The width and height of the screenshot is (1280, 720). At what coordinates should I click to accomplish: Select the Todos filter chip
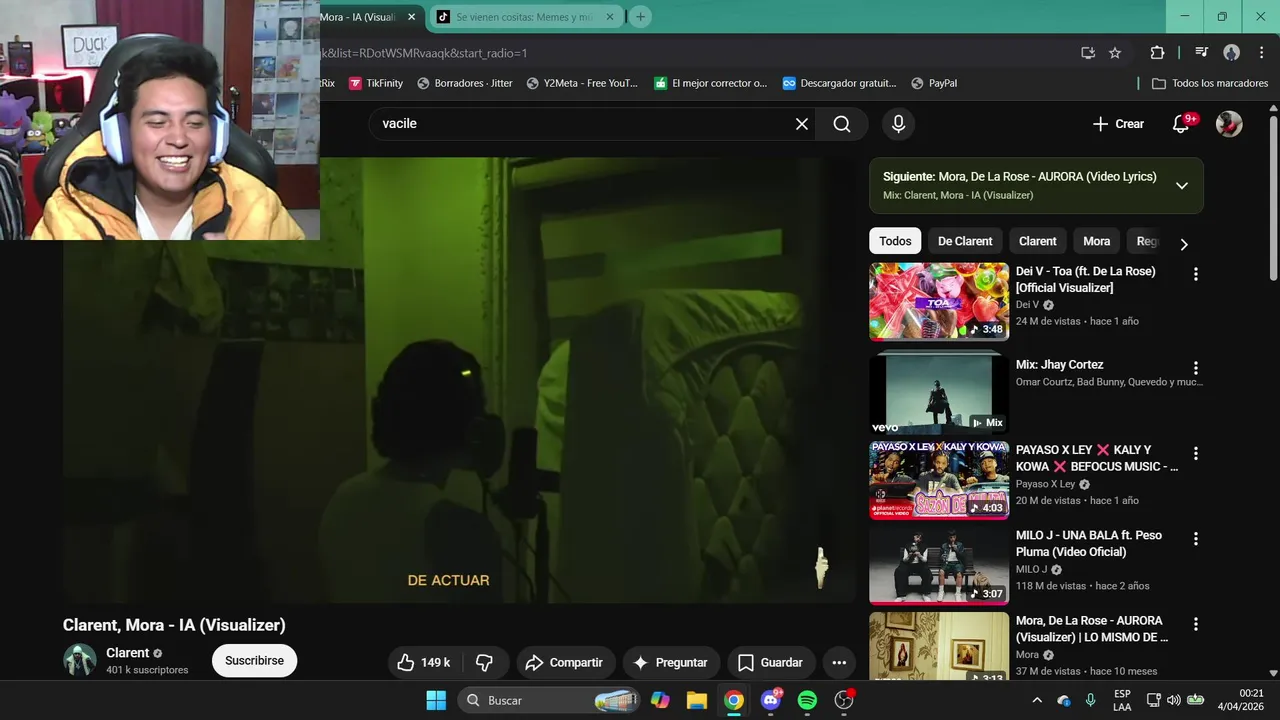895,241
